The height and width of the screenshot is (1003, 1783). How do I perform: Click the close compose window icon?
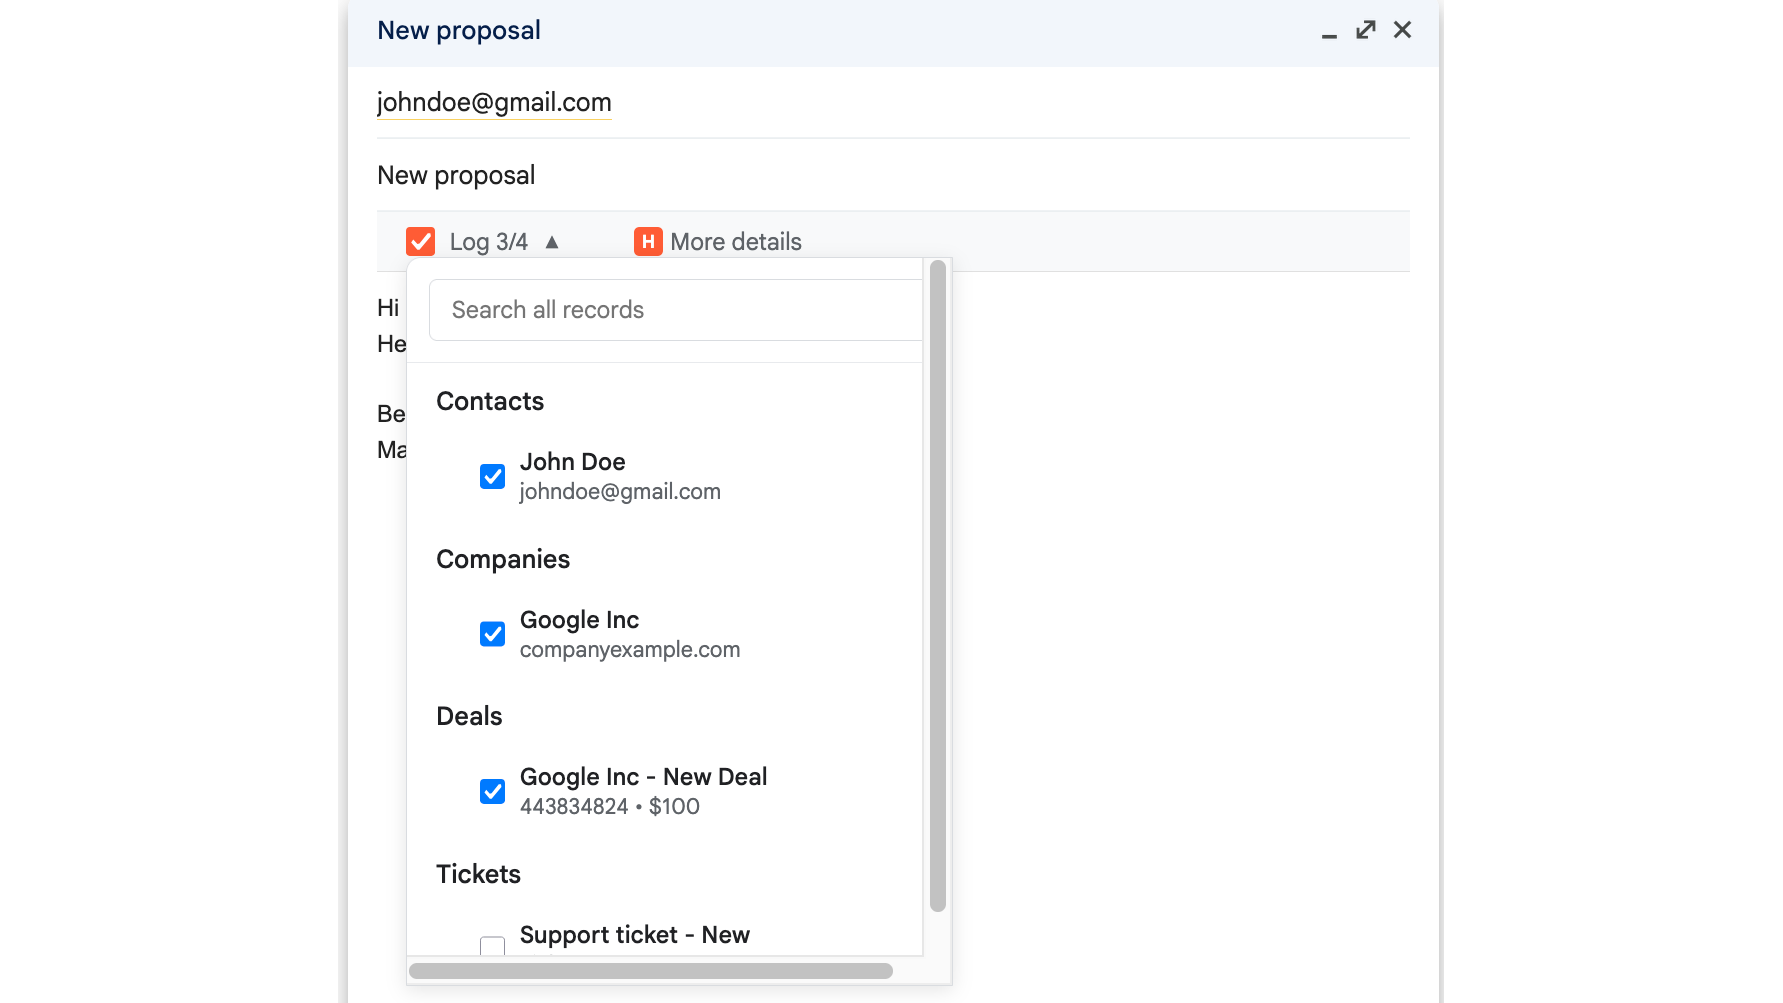click(x=1402, y=30)
